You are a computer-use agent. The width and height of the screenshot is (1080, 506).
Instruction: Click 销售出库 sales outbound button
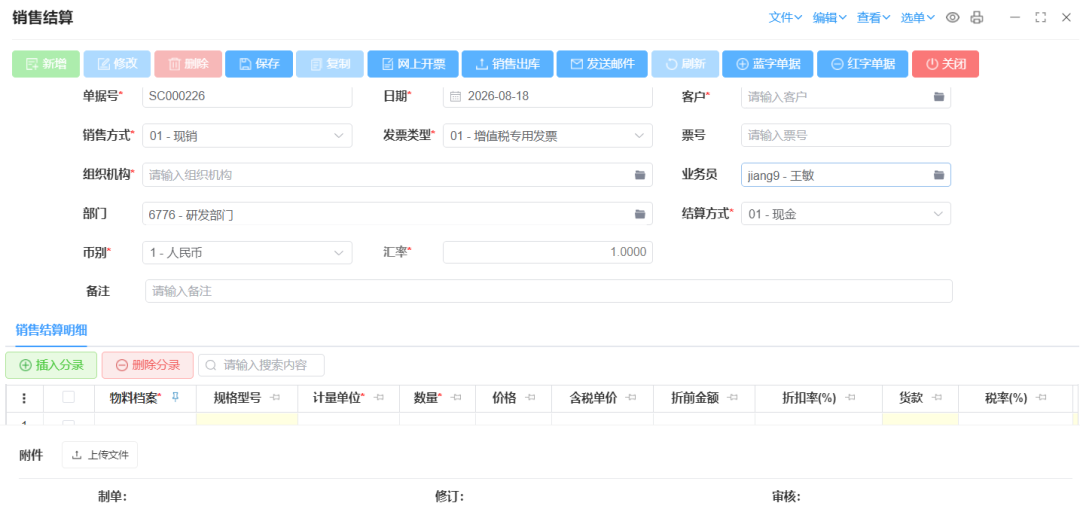[508, 64]
